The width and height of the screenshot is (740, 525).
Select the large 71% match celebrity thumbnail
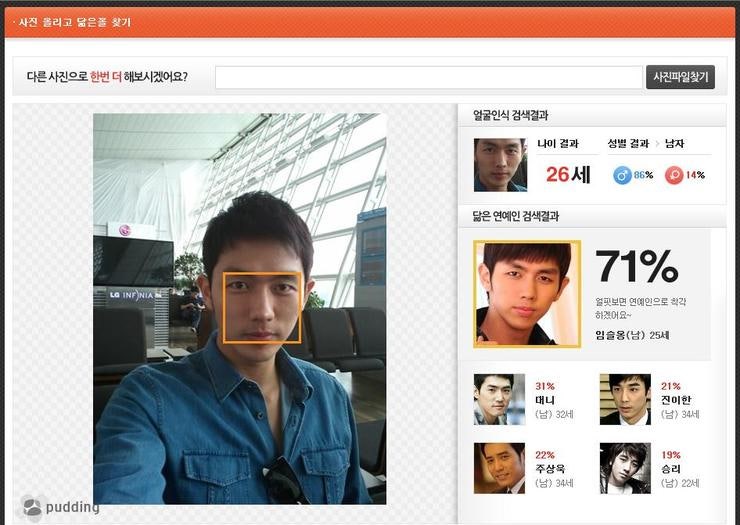(x=527, y=294)
